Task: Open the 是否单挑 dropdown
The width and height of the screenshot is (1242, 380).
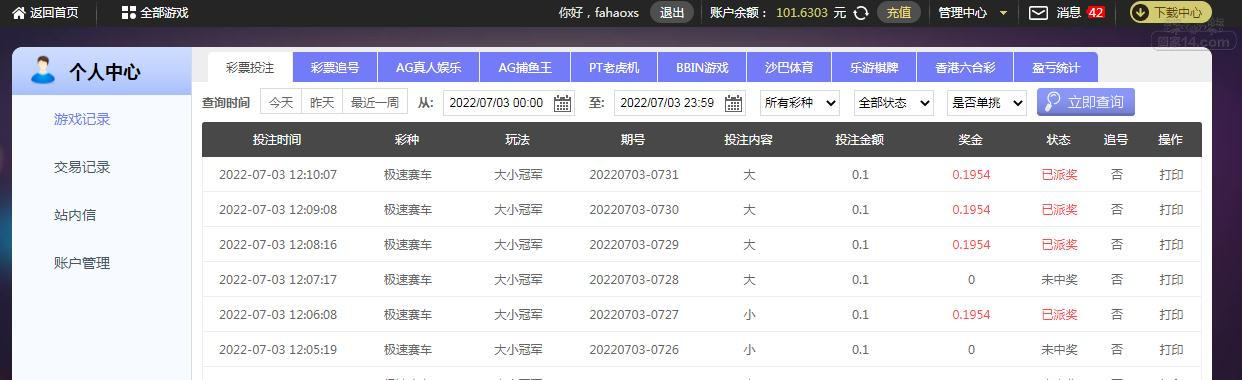Action: tap(986, 102)
